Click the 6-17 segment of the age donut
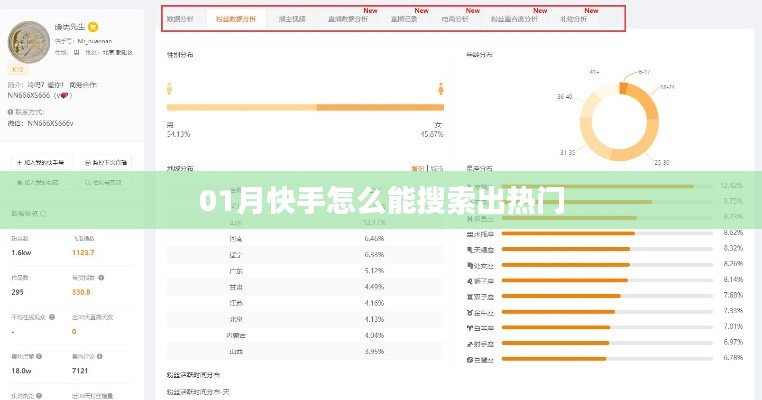 (623, 88)
